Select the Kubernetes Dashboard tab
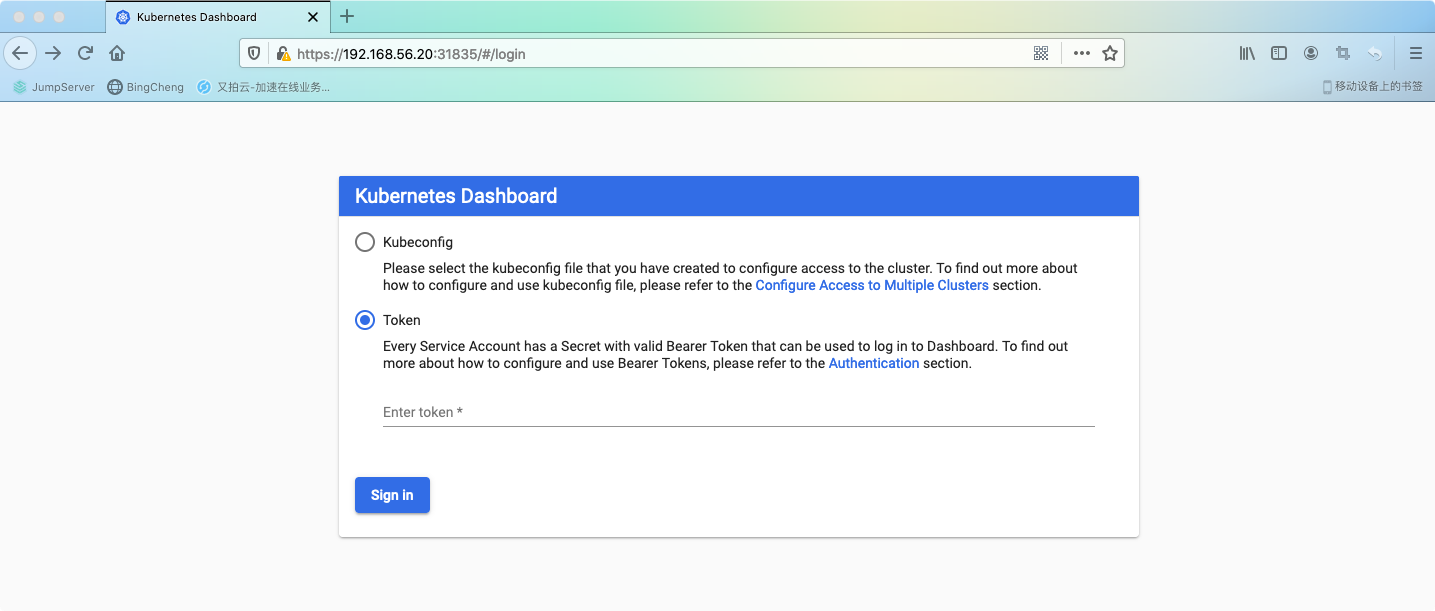The width and height of the screenshot is (1435, 611). [217, 17]
